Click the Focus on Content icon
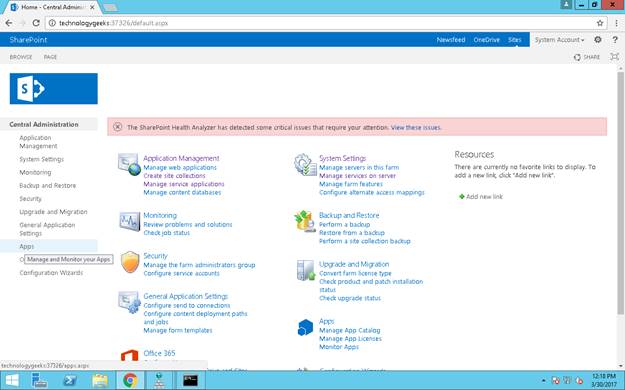Screen dimensions: 625x390 pyautogui.click(x=615, y=57)
